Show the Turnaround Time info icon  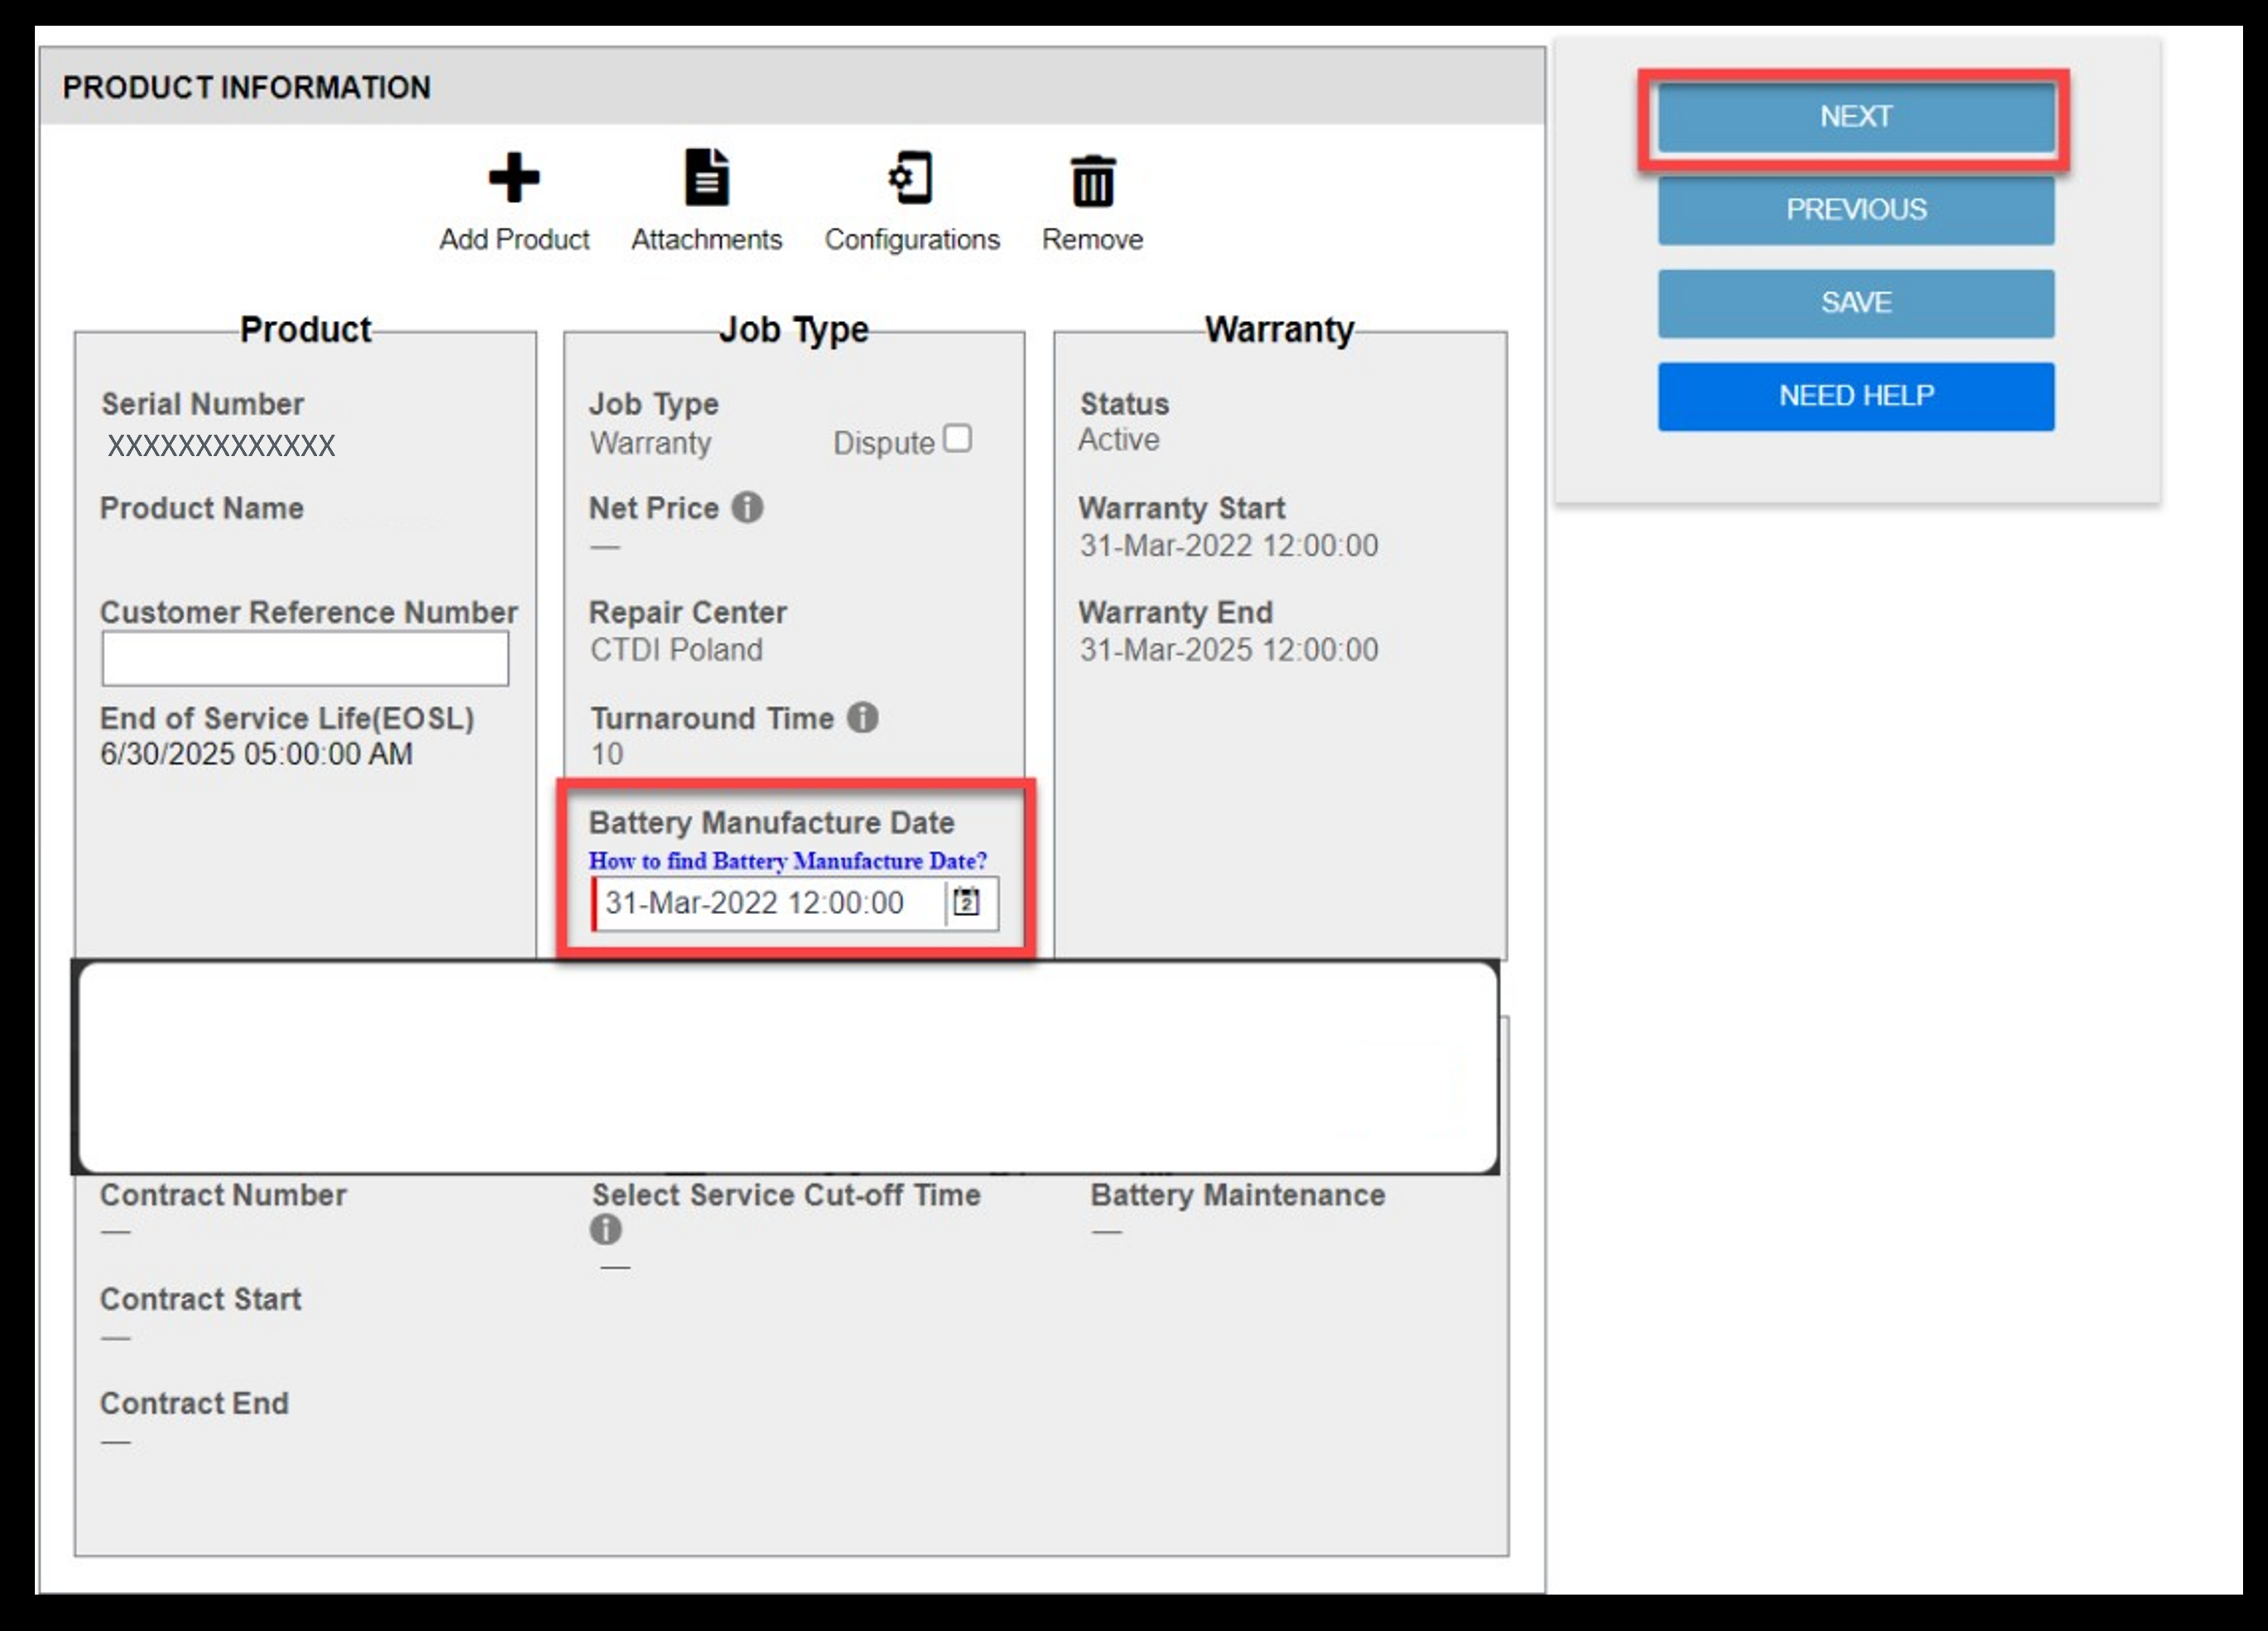[x=862, y=717]
